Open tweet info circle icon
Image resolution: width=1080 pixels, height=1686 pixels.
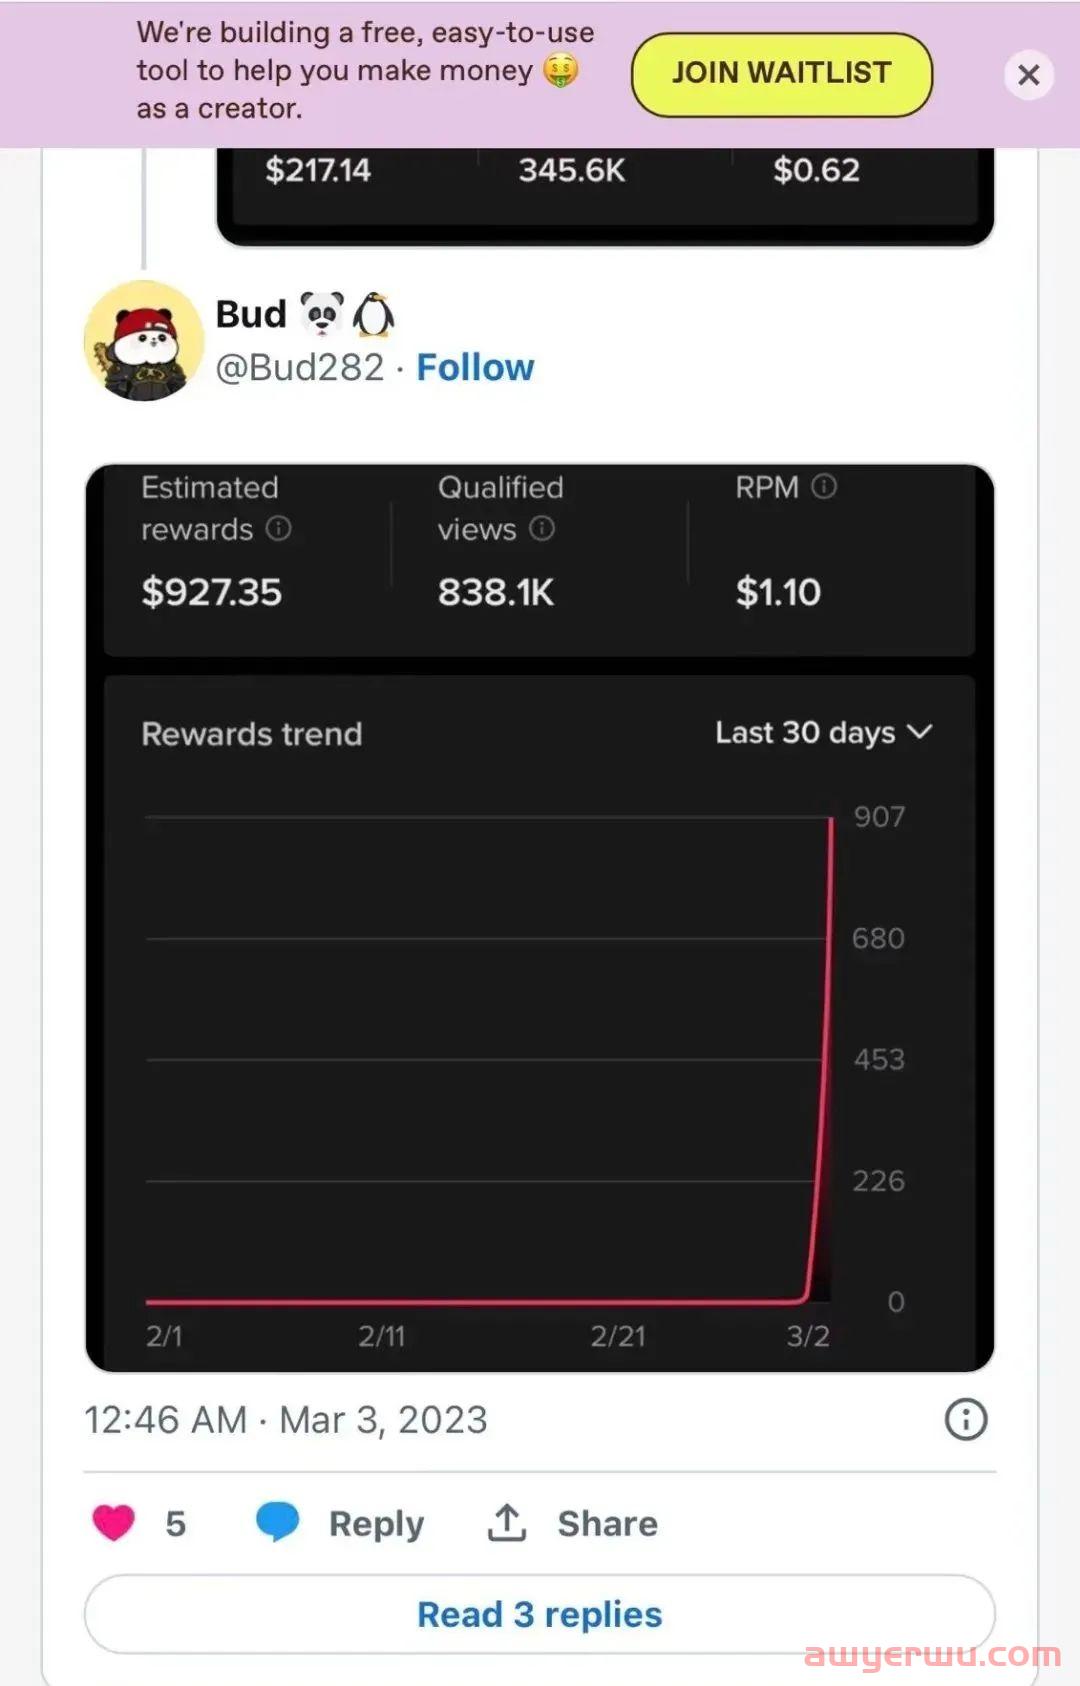(x=966, y=1419)
